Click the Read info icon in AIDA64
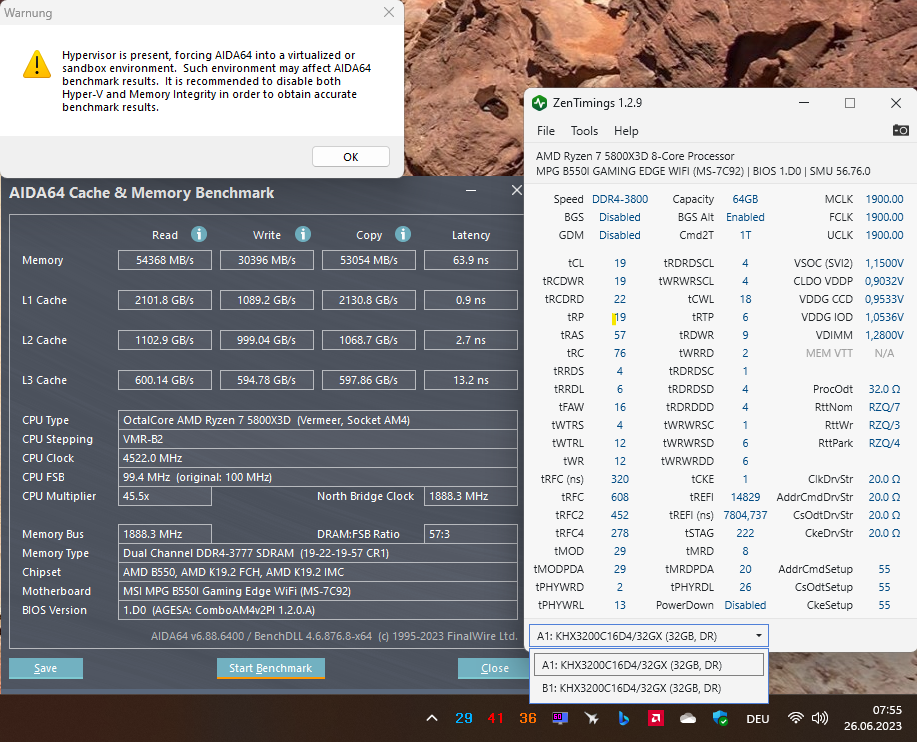 (x=199, y=234)
